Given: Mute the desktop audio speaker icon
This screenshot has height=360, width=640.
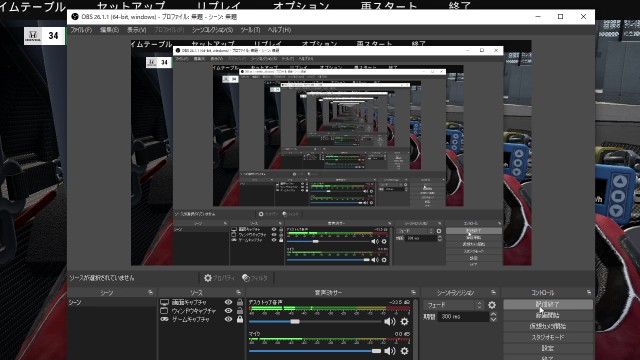Looking at the screenshot, I should click(x=390, y=322).
